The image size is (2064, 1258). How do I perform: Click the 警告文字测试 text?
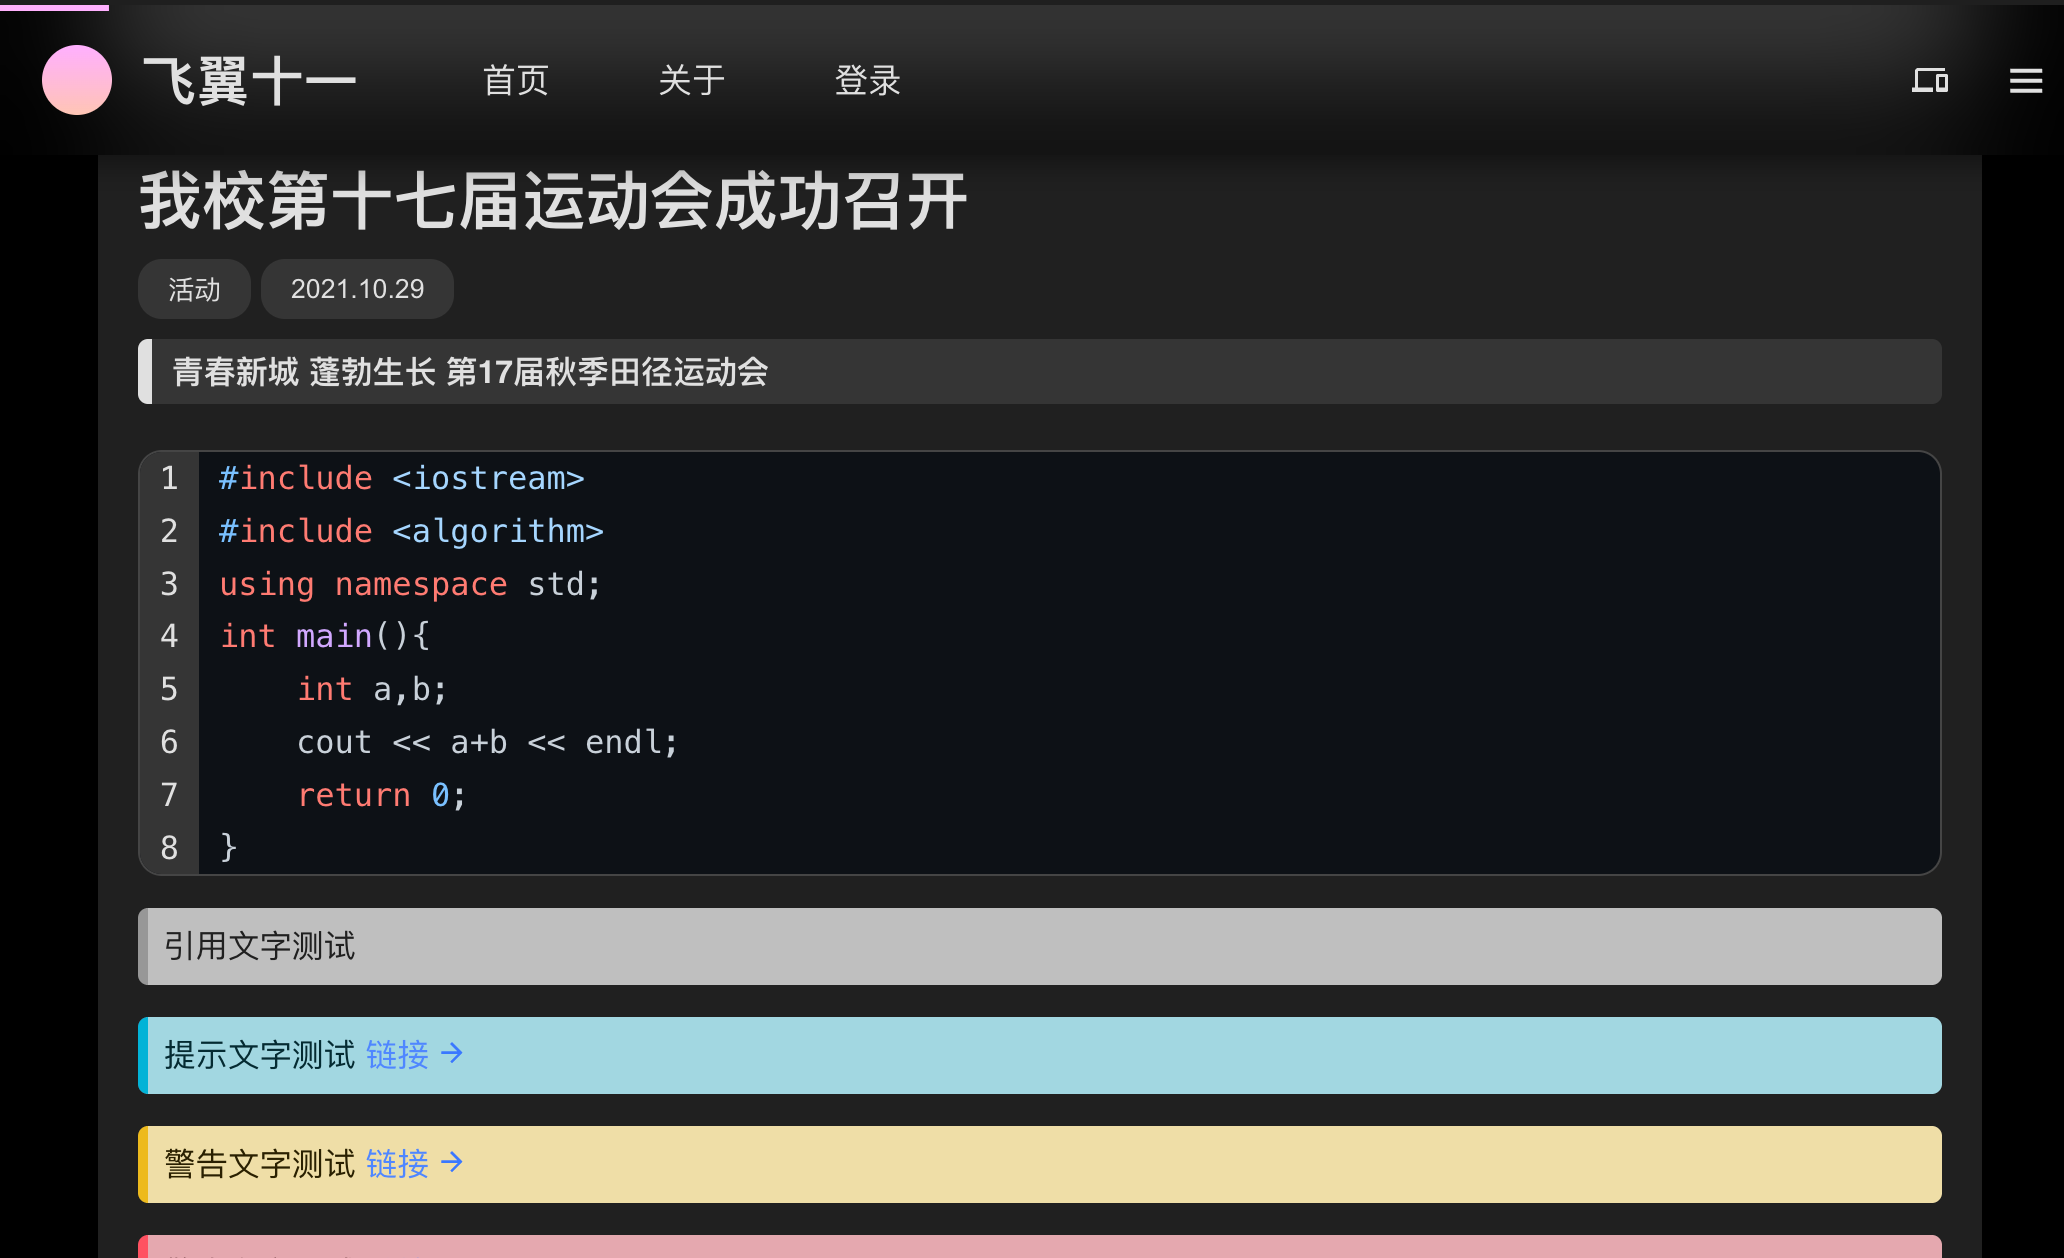click(260, 1163)
